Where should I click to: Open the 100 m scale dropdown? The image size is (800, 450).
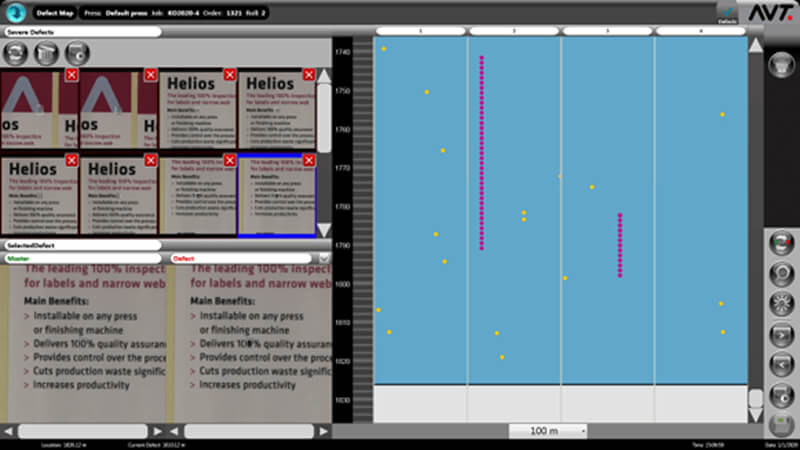549,431
